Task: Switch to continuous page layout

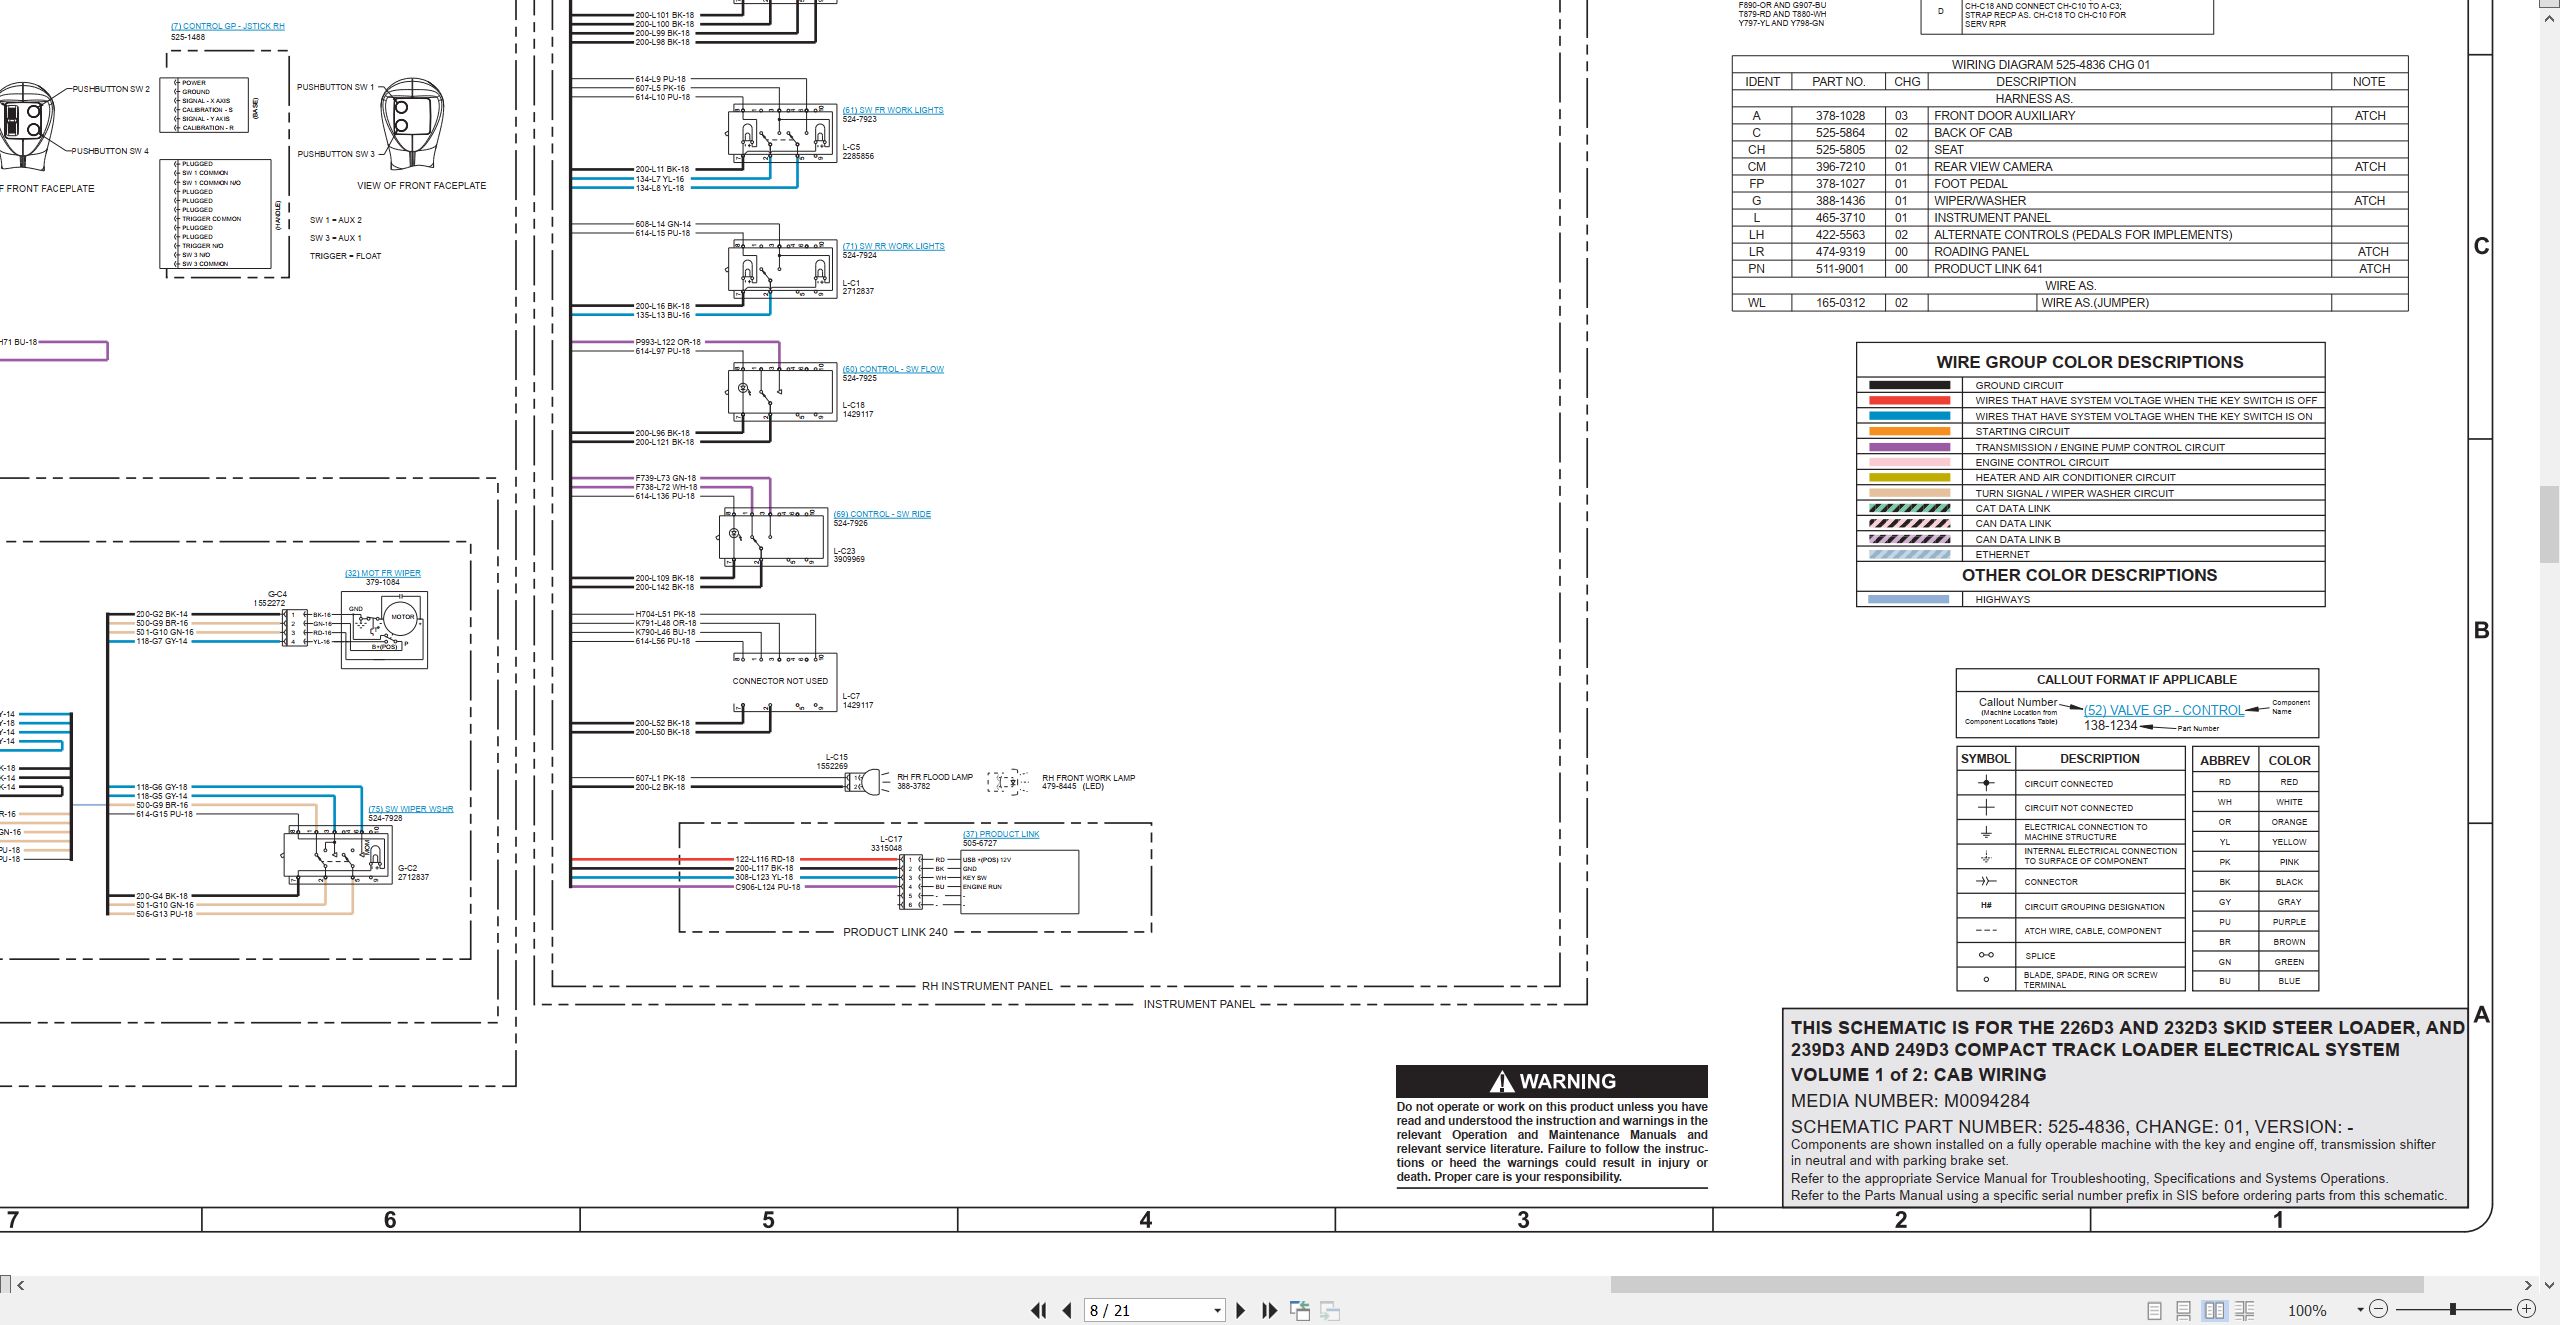Action: pyautogui.click(x=2184, y=1310)
